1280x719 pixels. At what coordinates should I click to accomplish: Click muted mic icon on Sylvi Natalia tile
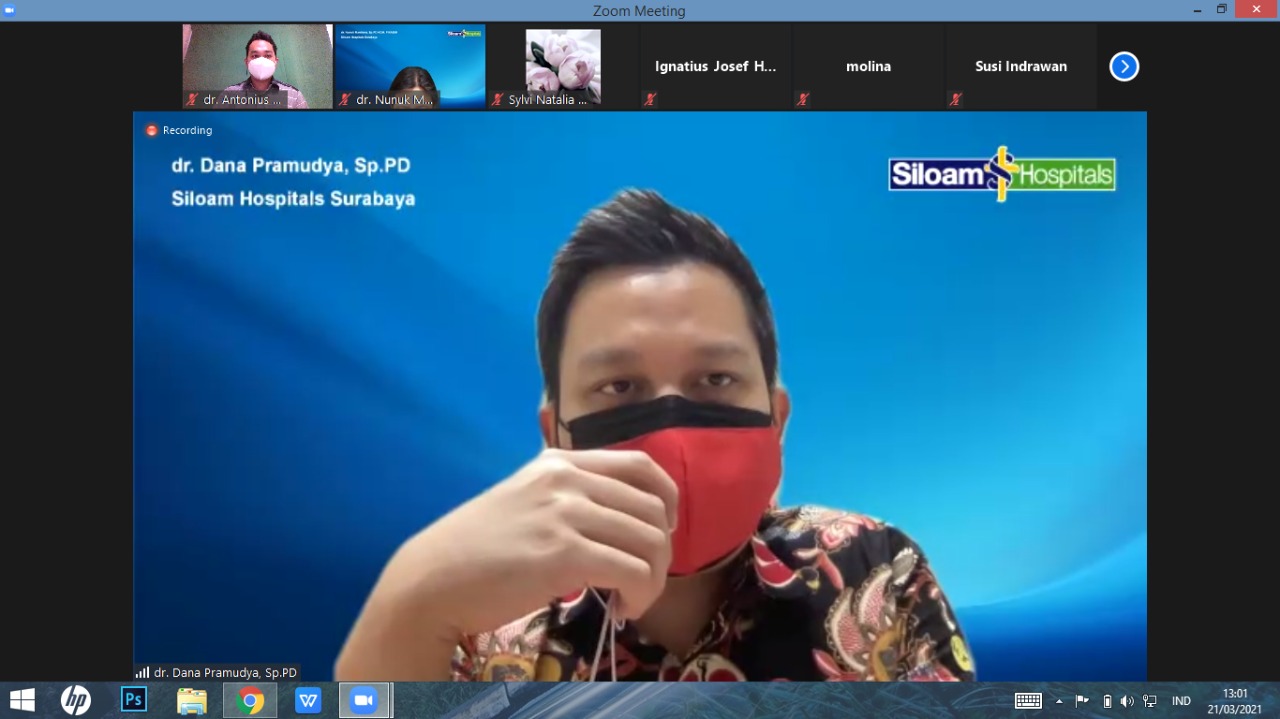[497, 100]
